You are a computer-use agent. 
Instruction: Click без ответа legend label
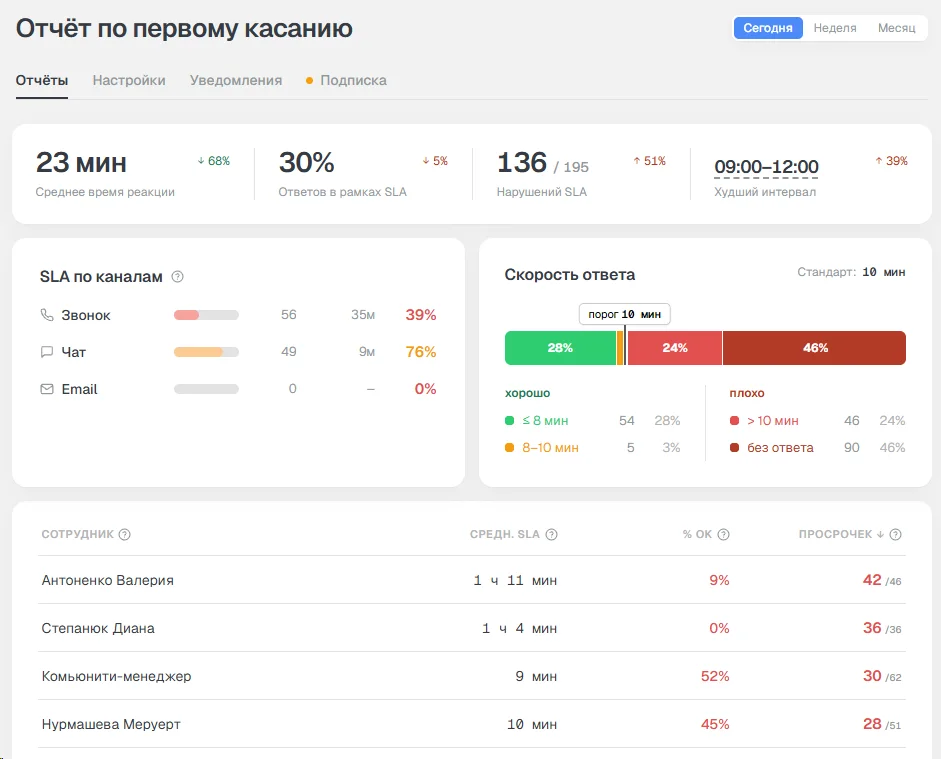tap(780, 448)
